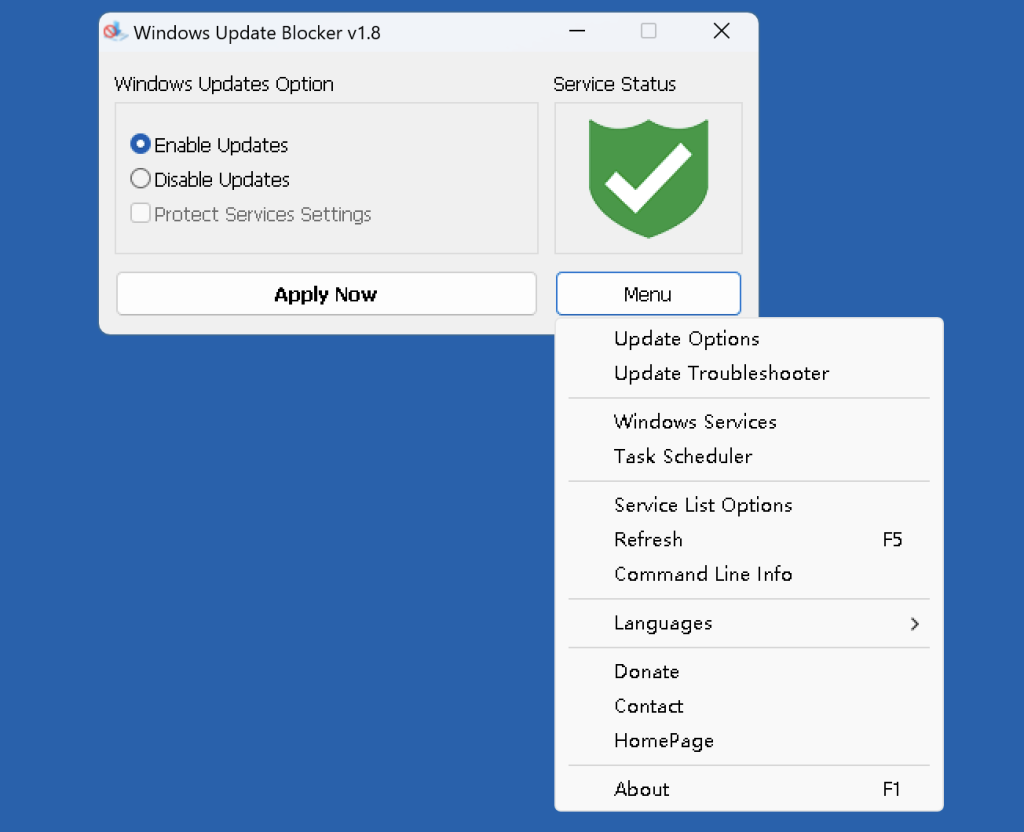Minimize the Windows Update Blocker window
The height and width of the screenshot is (832, 1024).
577,31
